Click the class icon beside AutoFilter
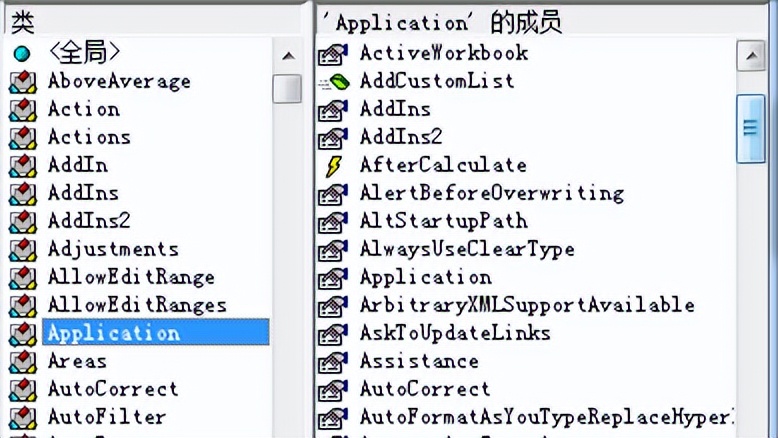 [x=23, y=418]
